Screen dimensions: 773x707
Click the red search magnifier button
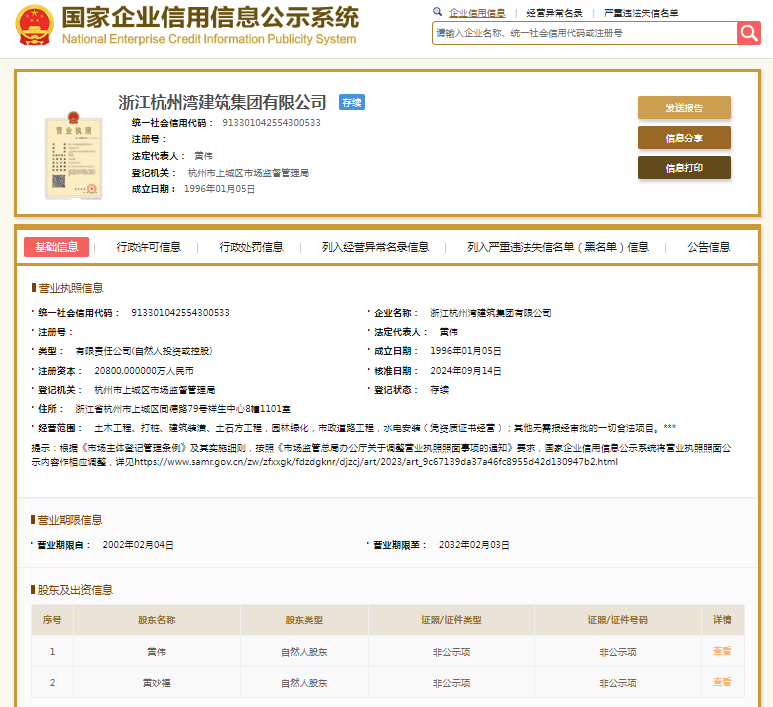pyautogui.click(x=749, y=33)
